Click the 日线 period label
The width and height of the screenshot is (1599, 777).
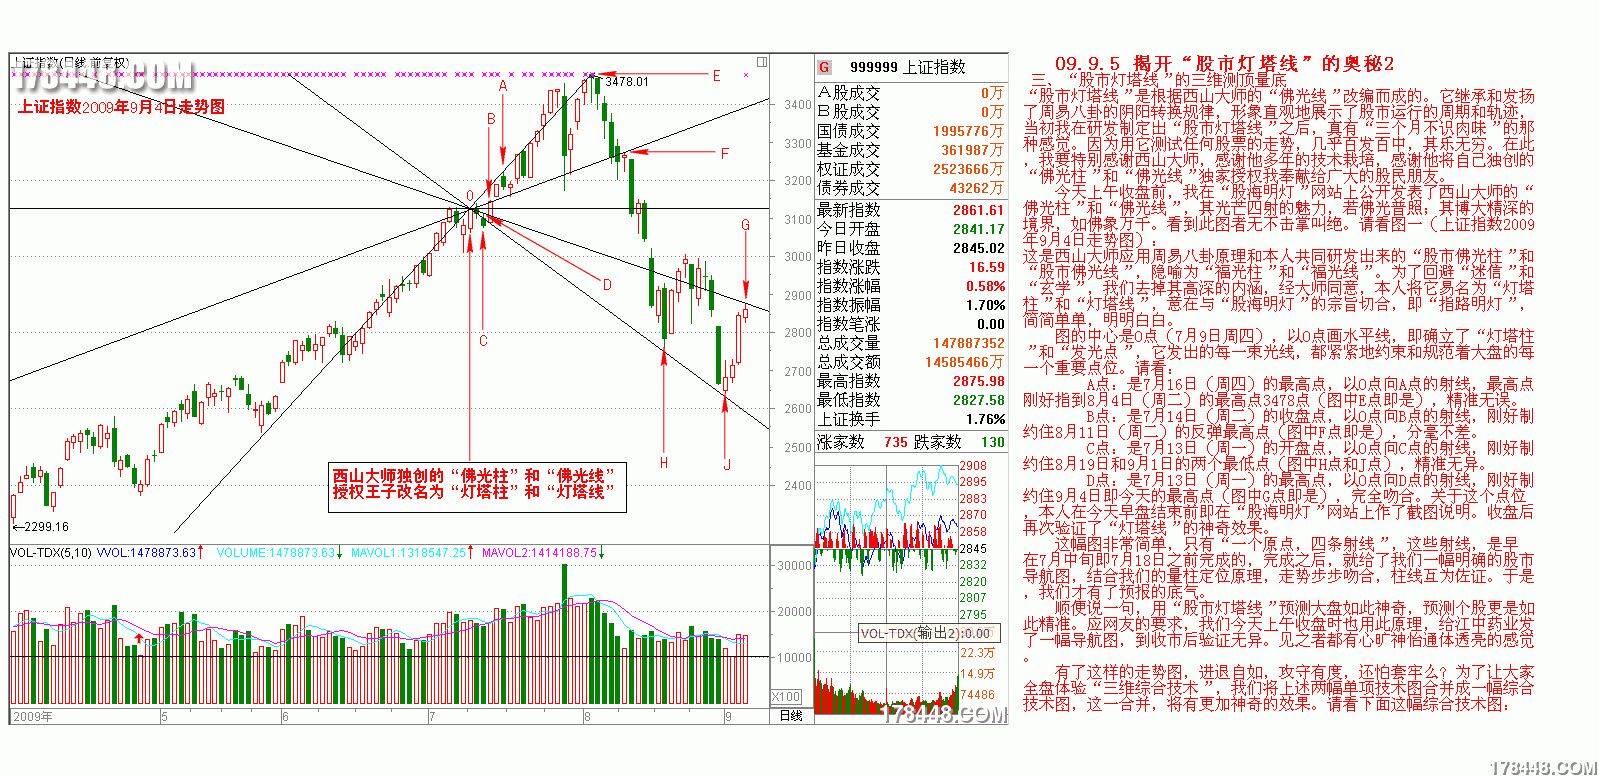pos(791,716)
